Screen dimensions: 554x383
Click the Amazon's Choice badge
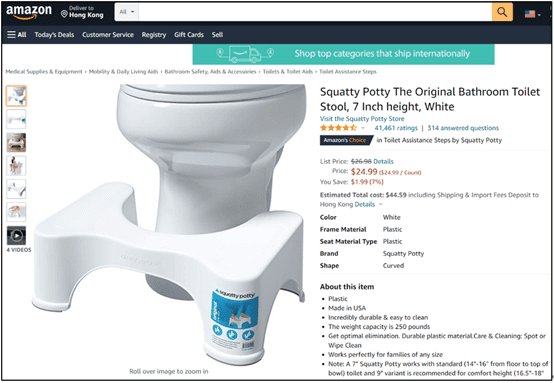coord(346,140)
